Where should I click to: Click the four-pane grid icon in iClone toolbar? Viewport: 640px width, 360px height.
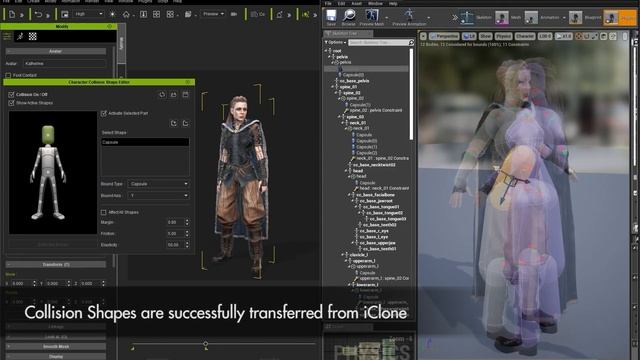click(156, 14)
